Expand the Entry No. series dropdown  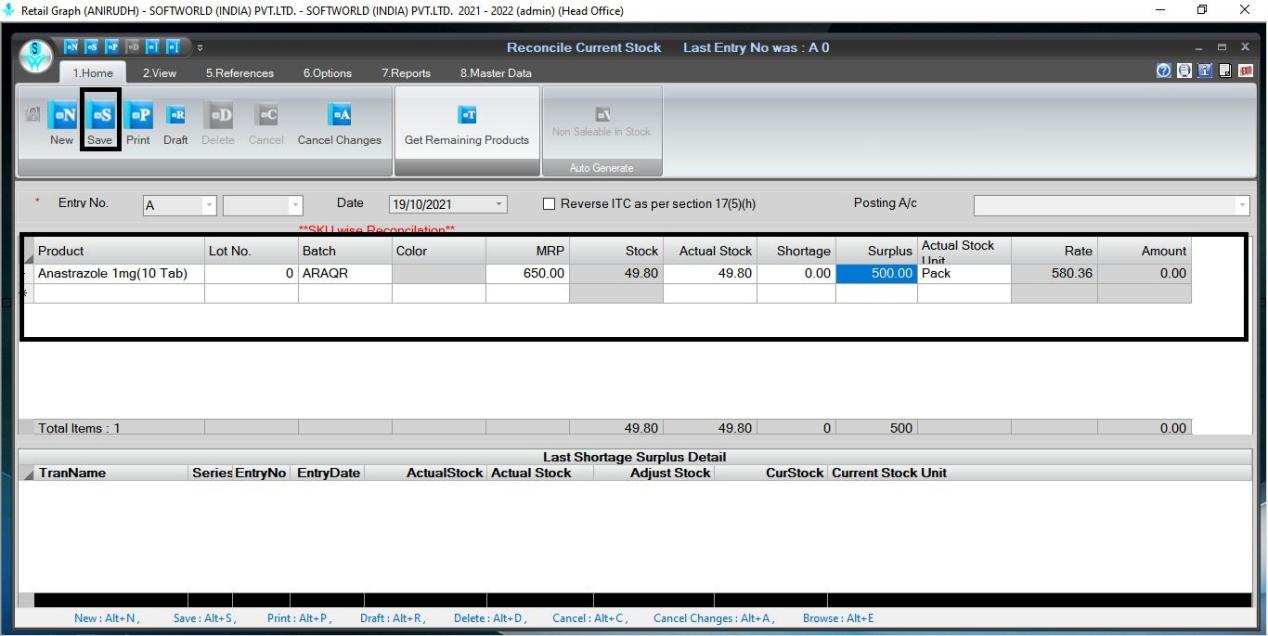pyautogui.click(x=209, y=205)
